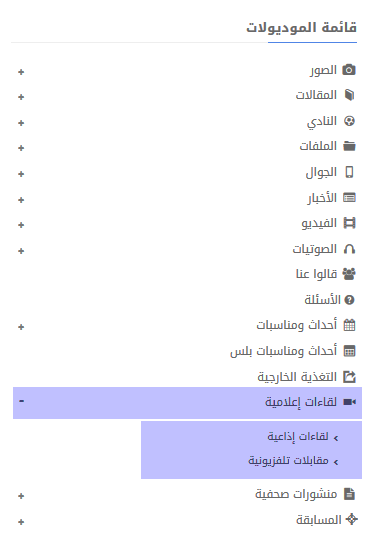The height and width of the screenshot is (533, 372).
Task: Click the group icon next to قالوا عنا
Action: pos(349,274)
